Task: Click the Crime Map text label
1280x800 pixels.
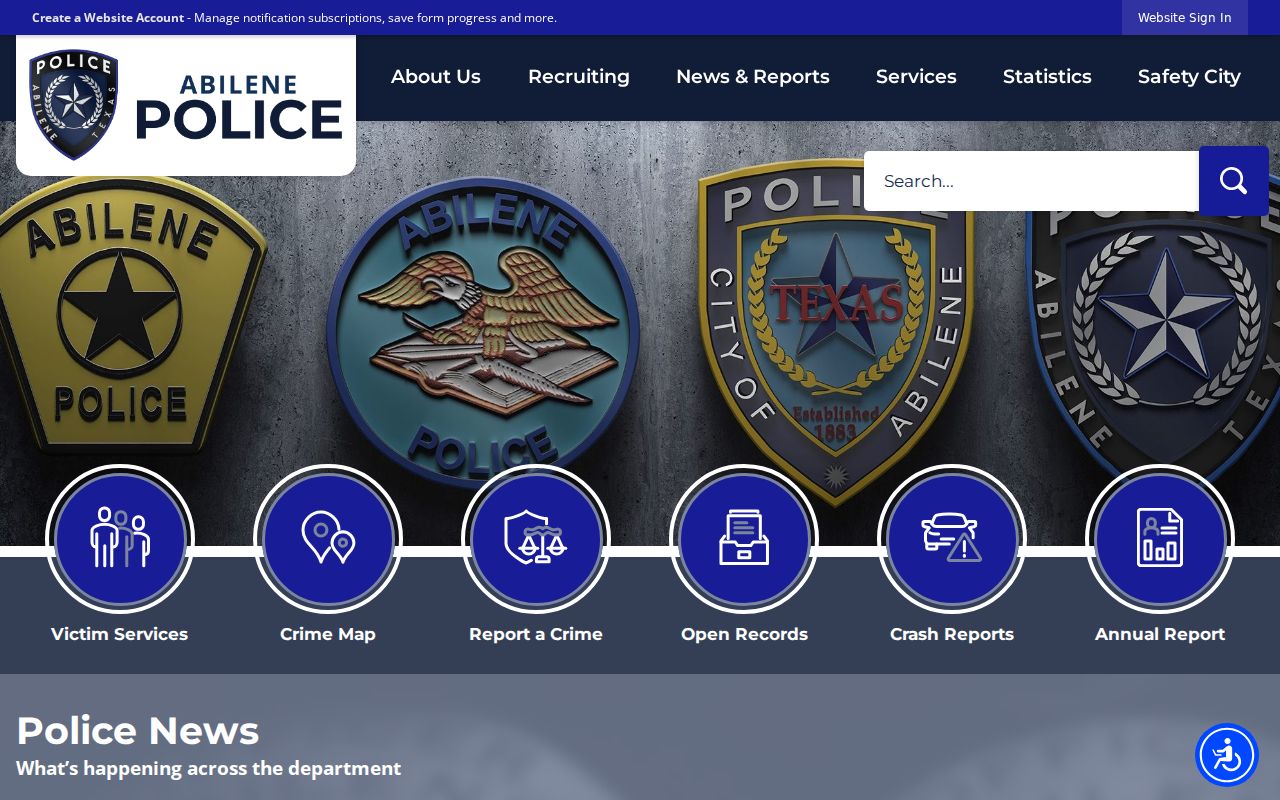Action: pyautogui.click(x=328, y=634)
